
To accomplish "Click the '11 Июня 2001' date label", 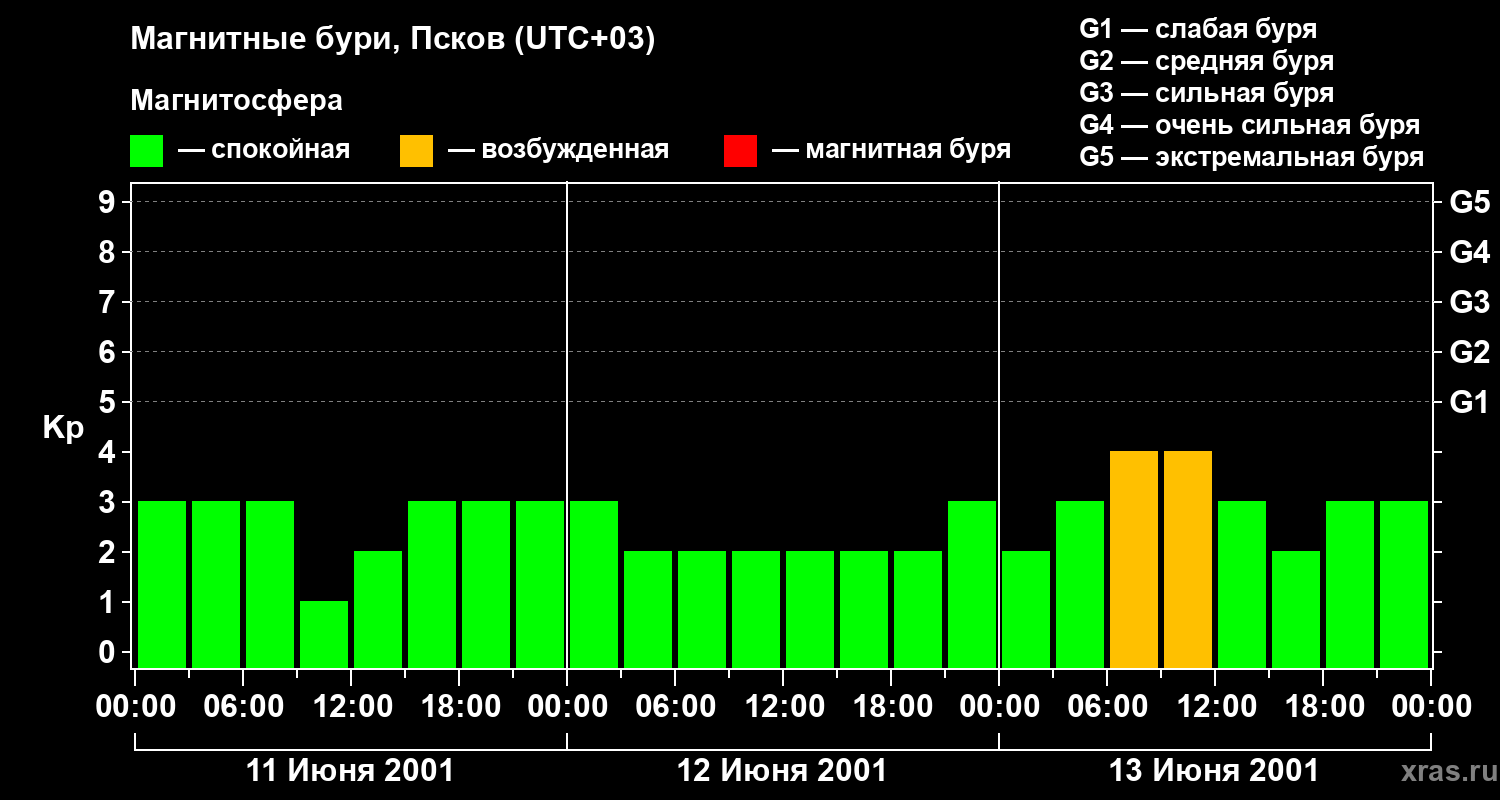I will [350, 771].
